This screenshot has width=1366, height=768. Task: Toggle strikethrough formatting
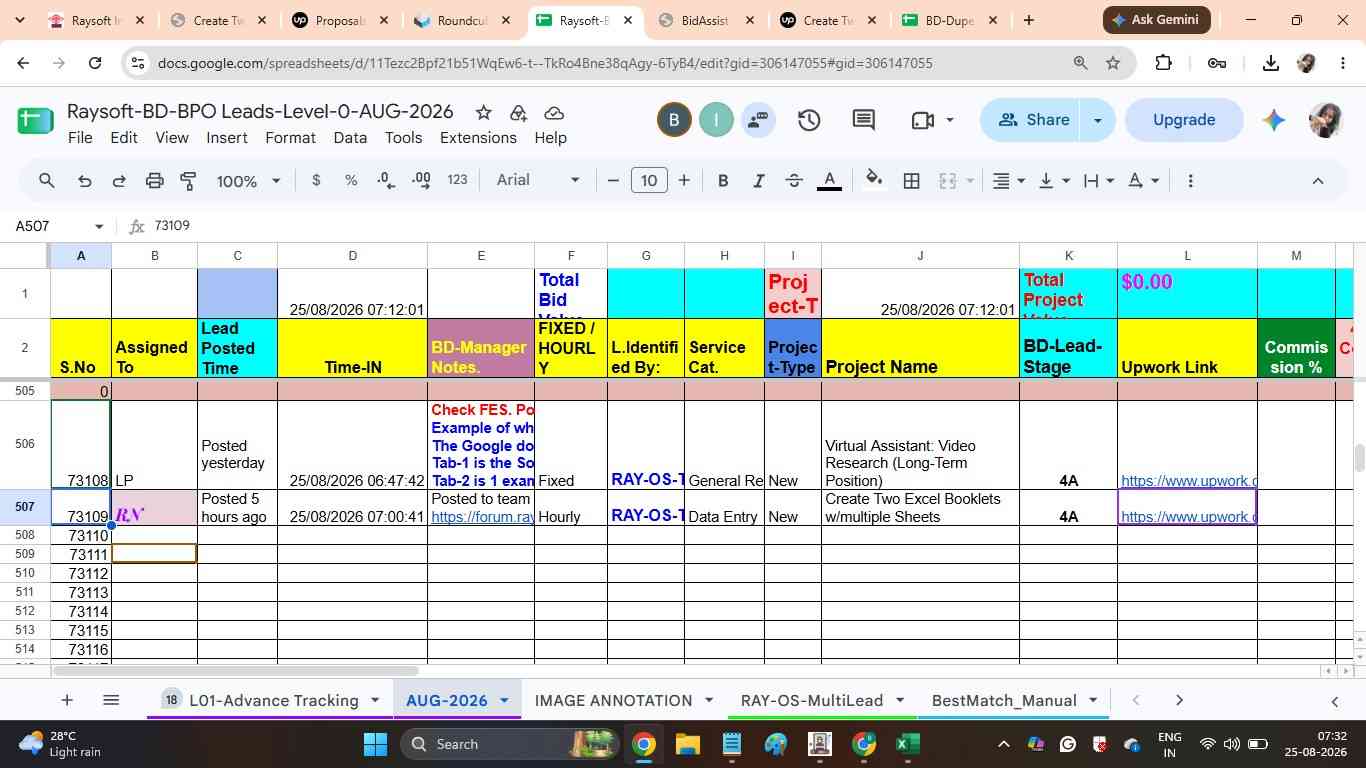794,181
